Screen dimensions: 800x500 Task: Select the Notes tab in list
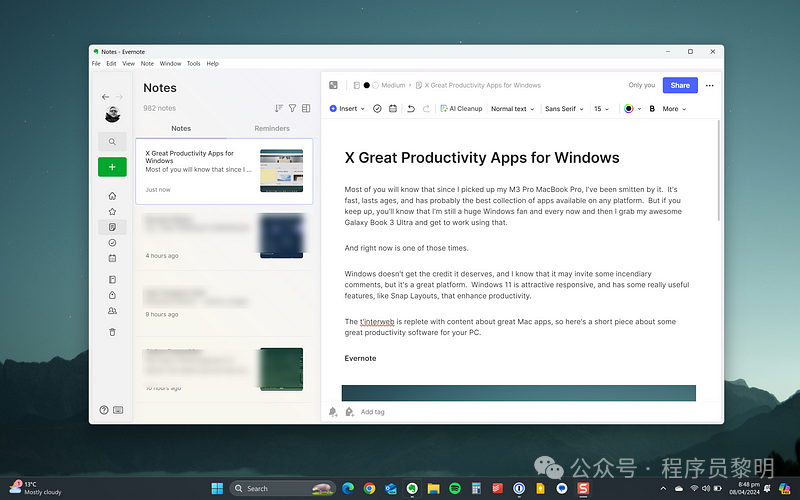[x=181, y=129]
